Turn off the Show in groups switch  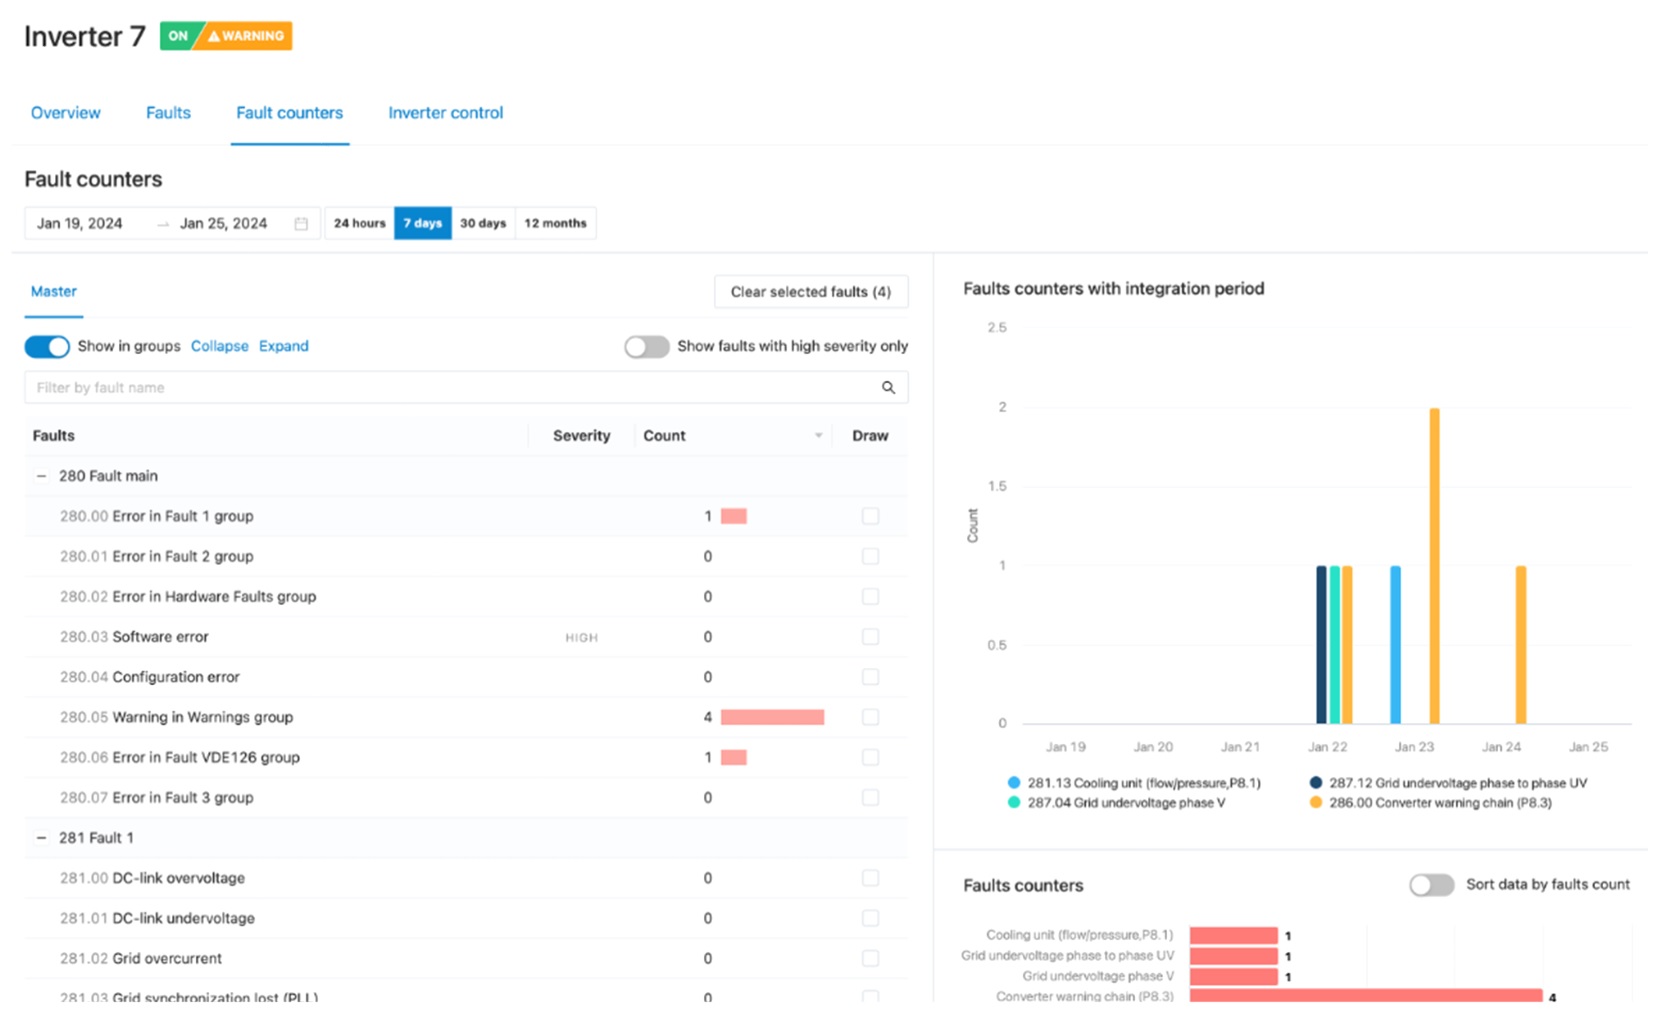coord(47,346)
